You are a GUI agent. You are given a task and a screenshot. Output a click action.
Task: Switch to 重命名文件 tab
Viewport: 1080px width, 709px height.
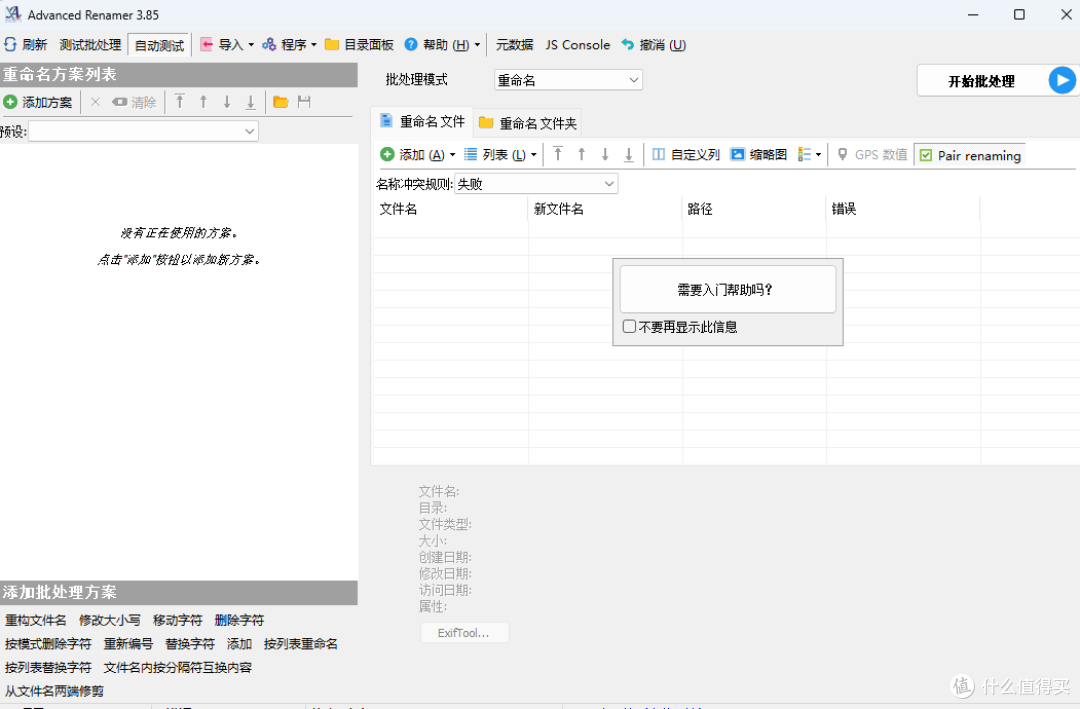(x=422, y=122)
